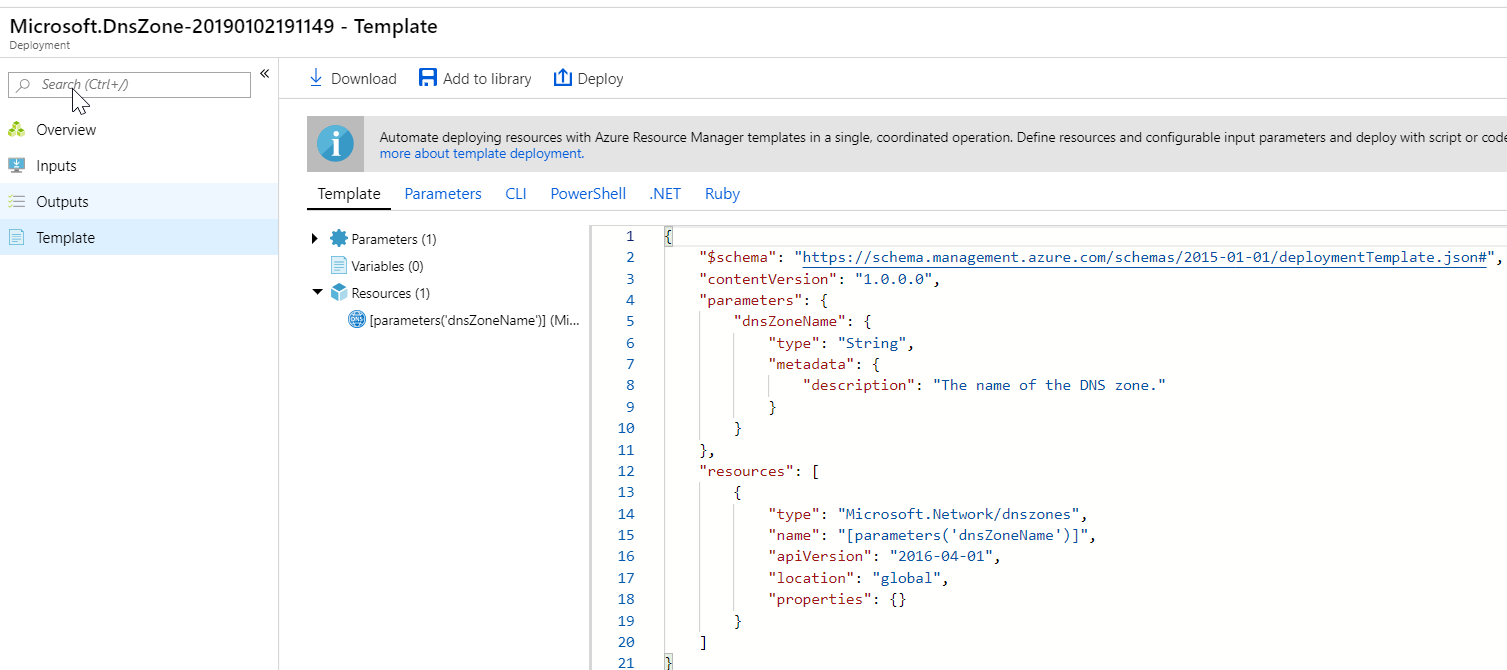Expand the Parameters (1) tree node arrow
The height and width of the screenshot is (670, 1507).
[x=315, y=239]
